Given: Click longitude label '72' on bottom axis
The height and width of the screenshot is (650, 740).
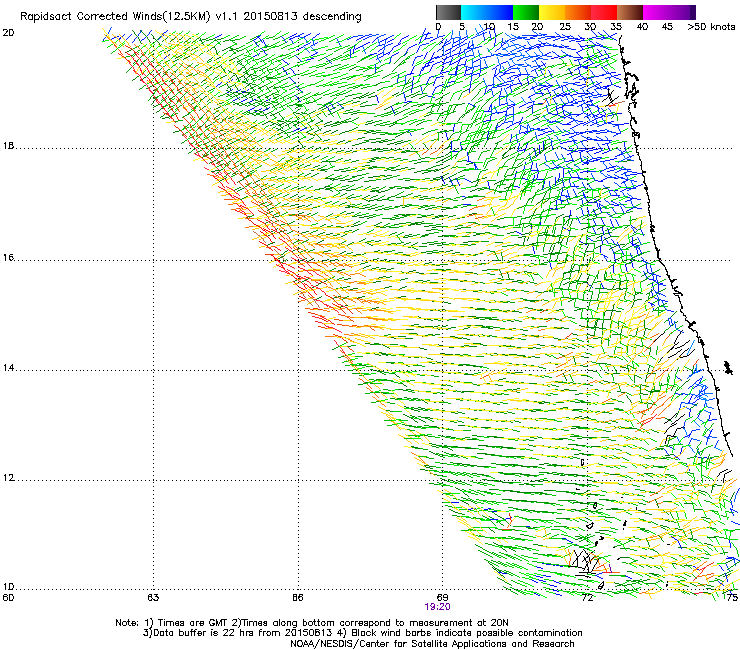Looking at the screenshot, I should [x=587, y=598].
